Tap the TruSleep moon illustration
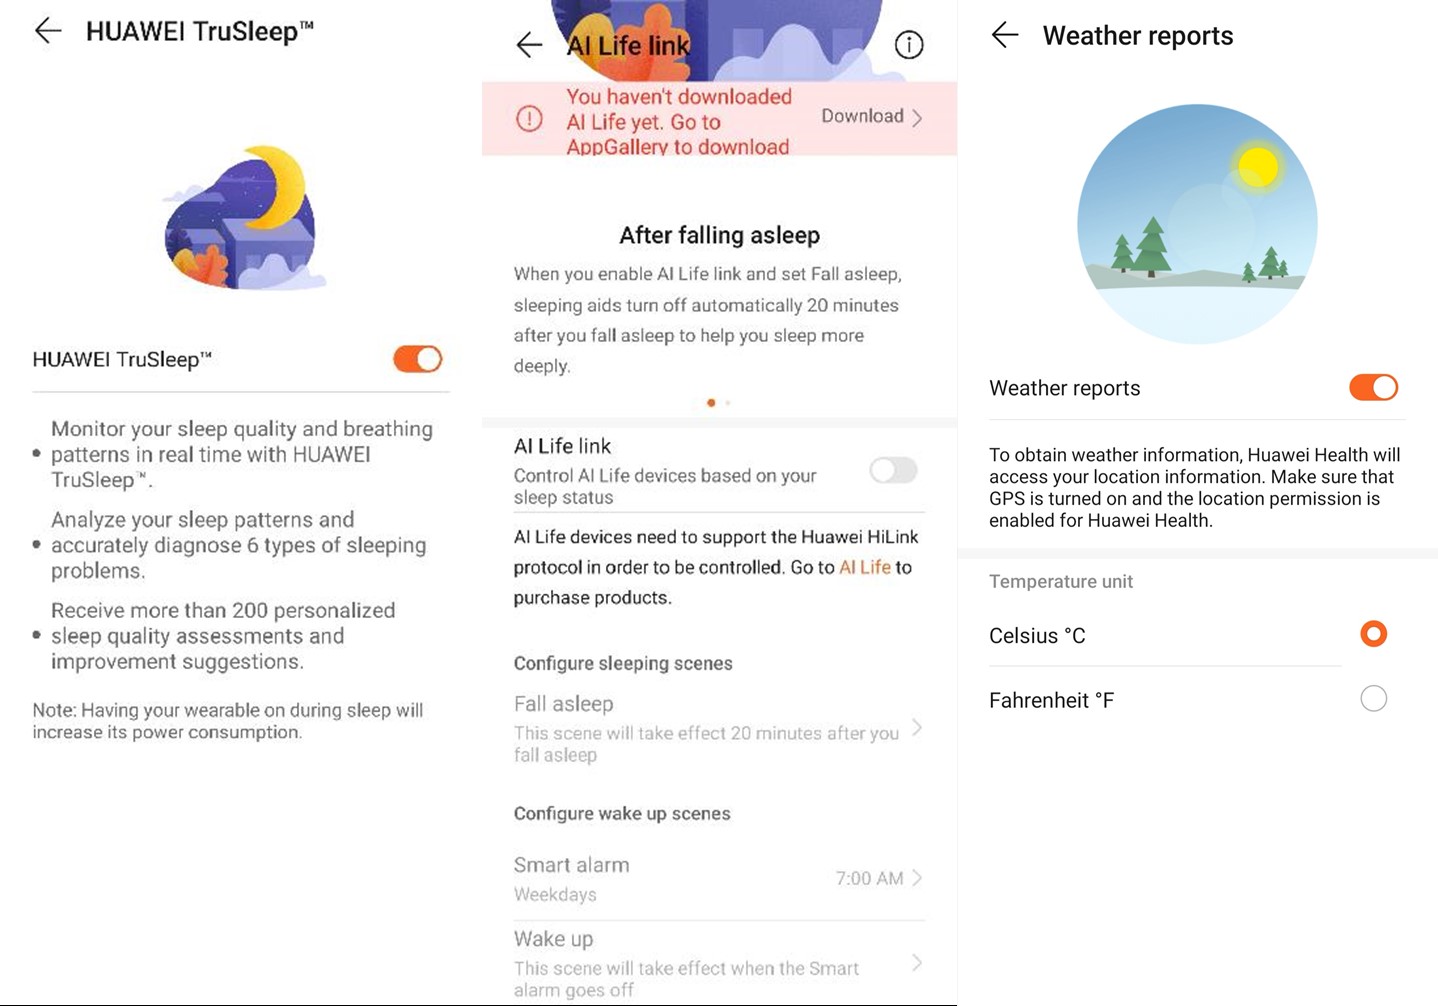Image resolution: width=1438 pixels, height=1006 pixels. click(244, 218)
